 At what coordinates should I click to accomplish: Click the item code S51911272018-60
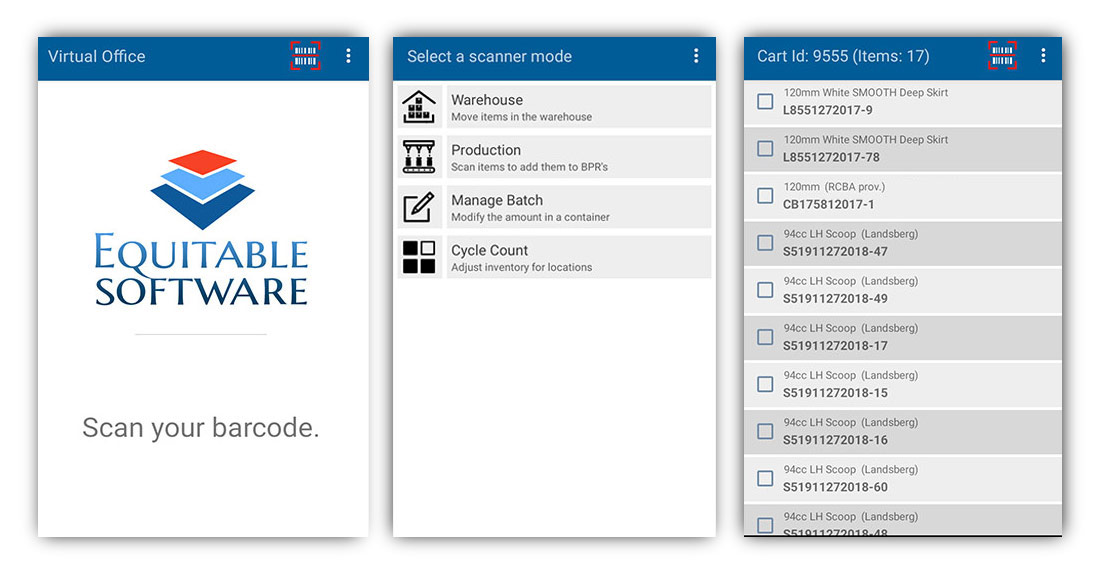tap(836, 487)
